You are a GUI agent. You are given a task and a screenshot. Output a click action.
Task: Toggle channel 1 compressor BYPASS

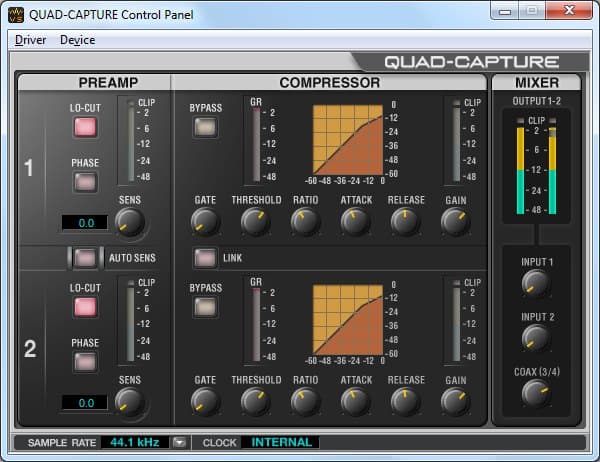pos(205,127)
